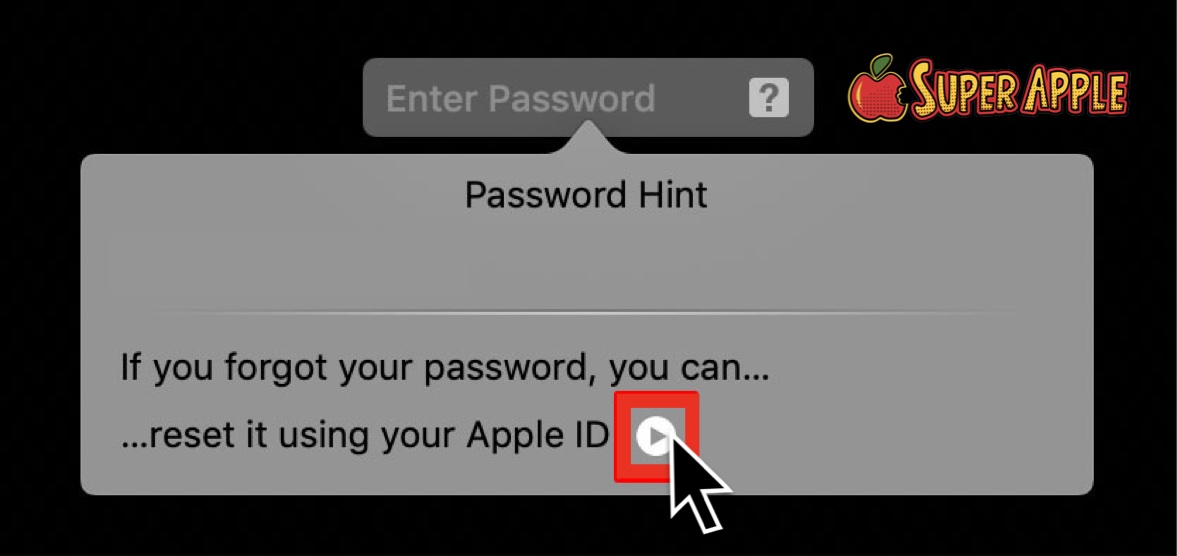This screenshot has height=556, width=1177.
Task: Click the divider line under Password Hint
Action: [x=586, y=311]
